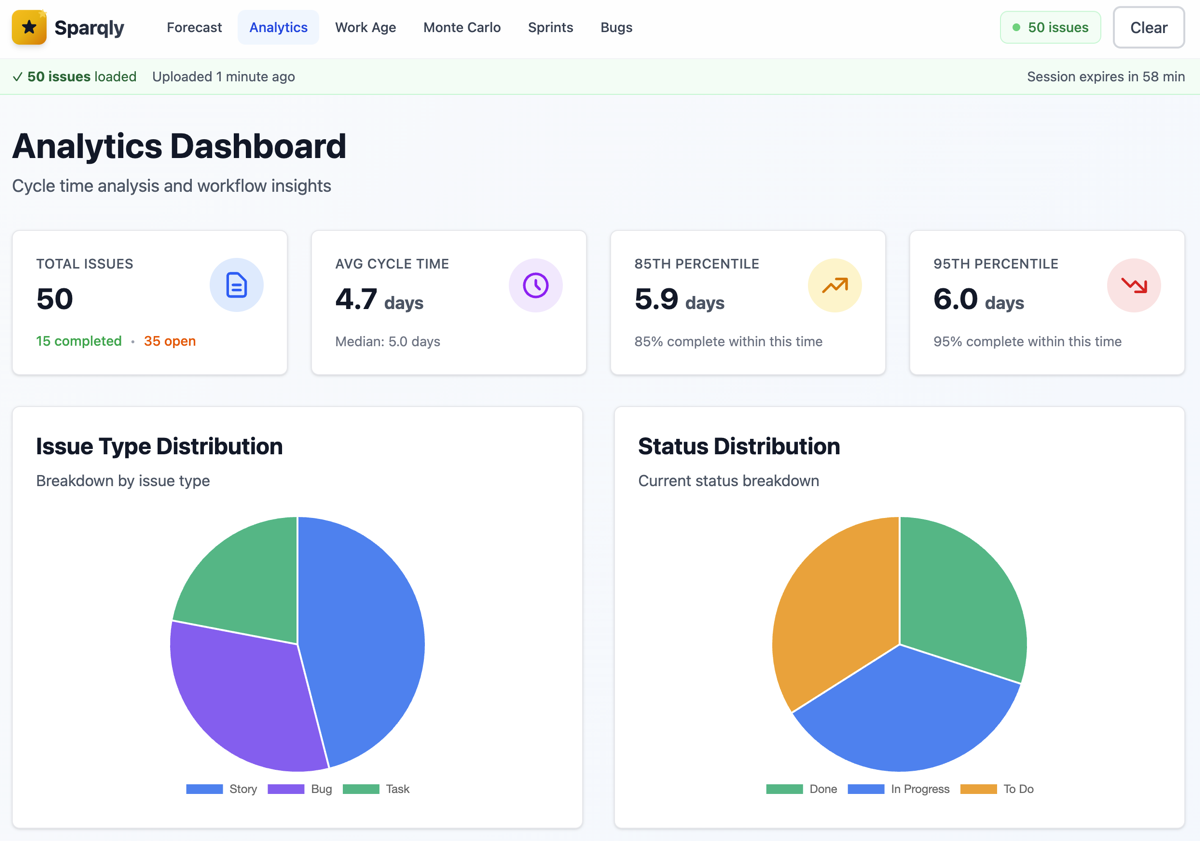
Task: Click the upward trend icon in 85th Percentile card
Action: [x=834, y=285]
